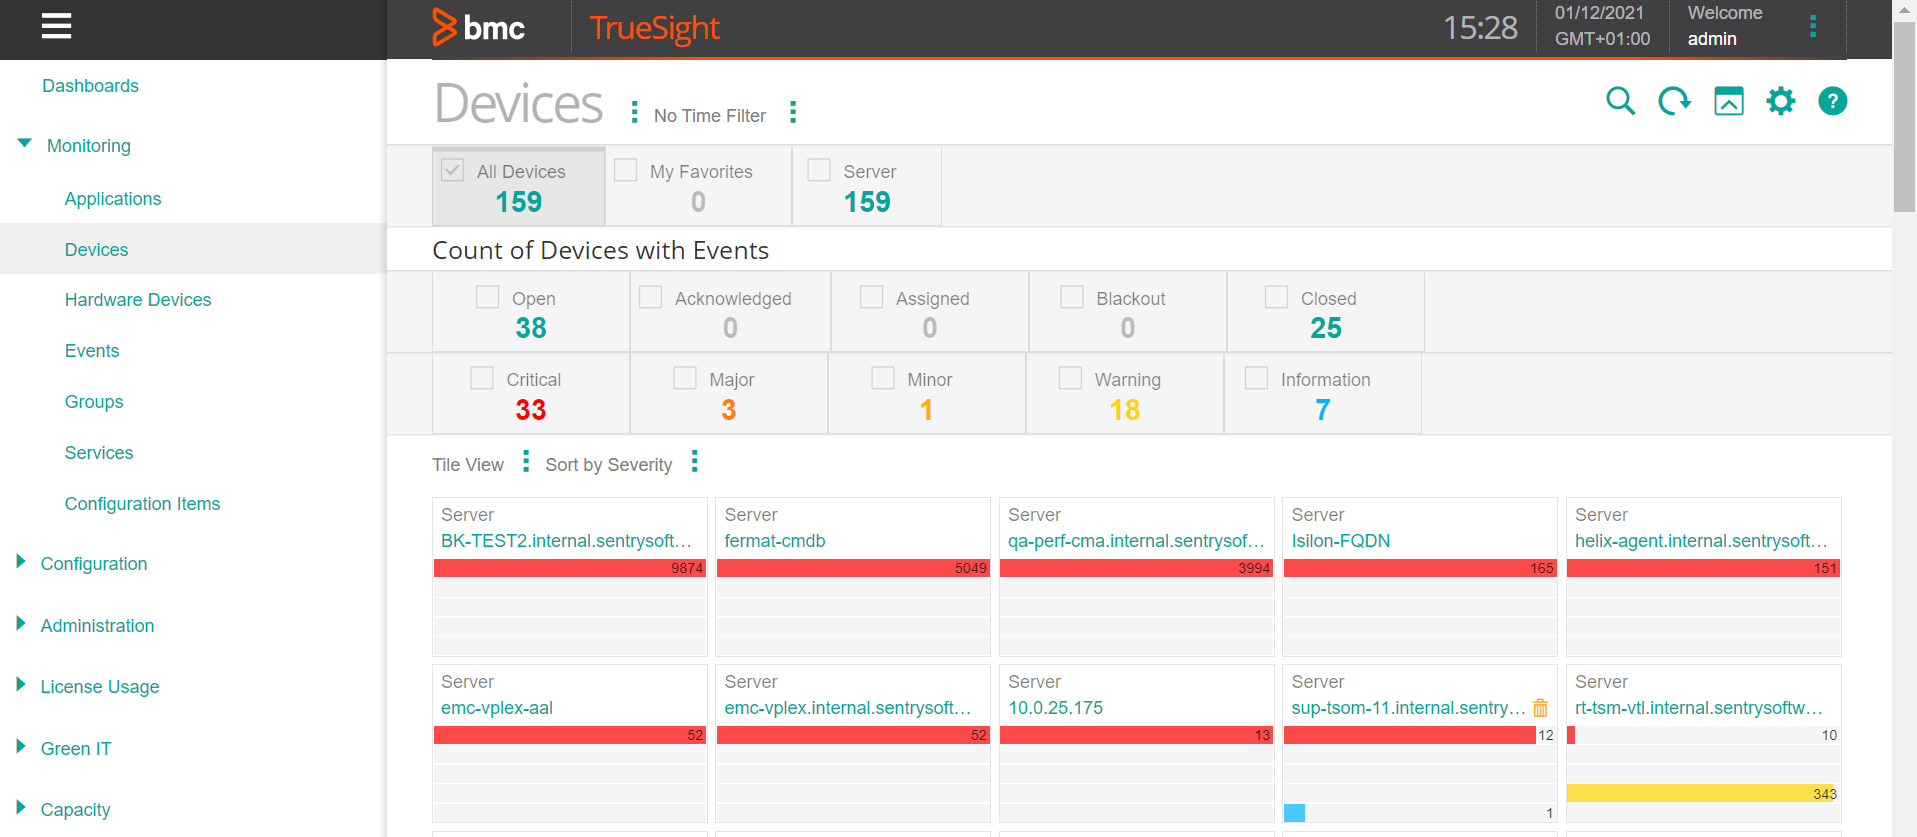This screenshot has width=1917, height=837.
Task: Open the snapshot image icon
Action: click(1728, 101)
